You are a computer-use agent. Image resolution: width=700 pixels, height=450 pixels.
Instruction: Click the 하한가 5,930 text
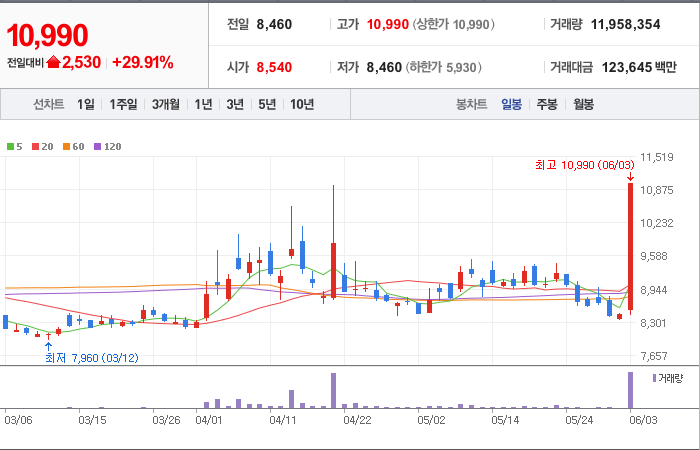tap(443, 67)
